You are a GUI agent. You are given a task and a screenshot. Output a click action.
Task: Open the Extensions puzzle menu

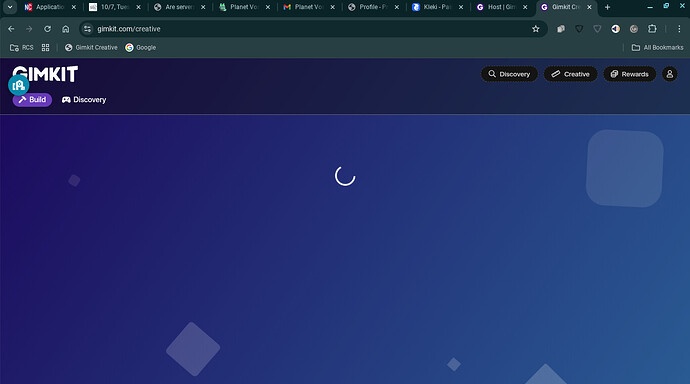[652, 29]
